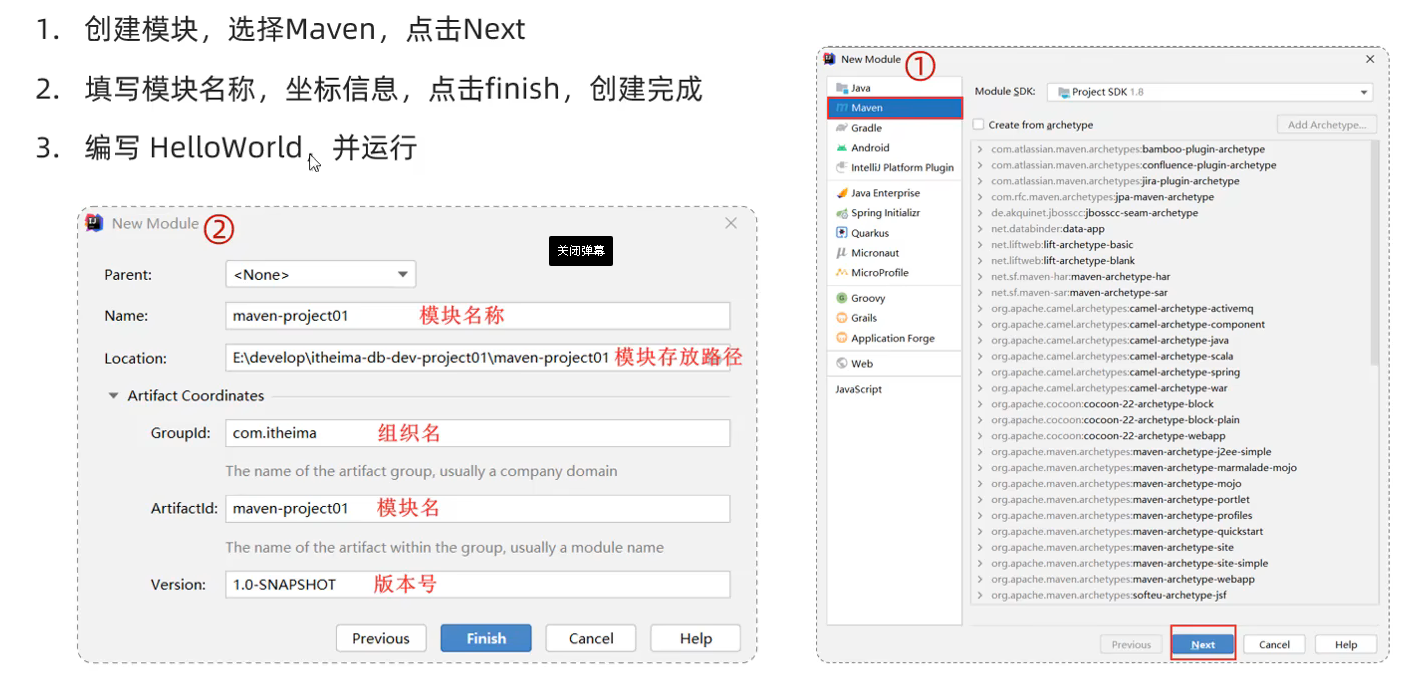Click the Java icon in module list
1401x681 pixels.
[x=842, y=88]
